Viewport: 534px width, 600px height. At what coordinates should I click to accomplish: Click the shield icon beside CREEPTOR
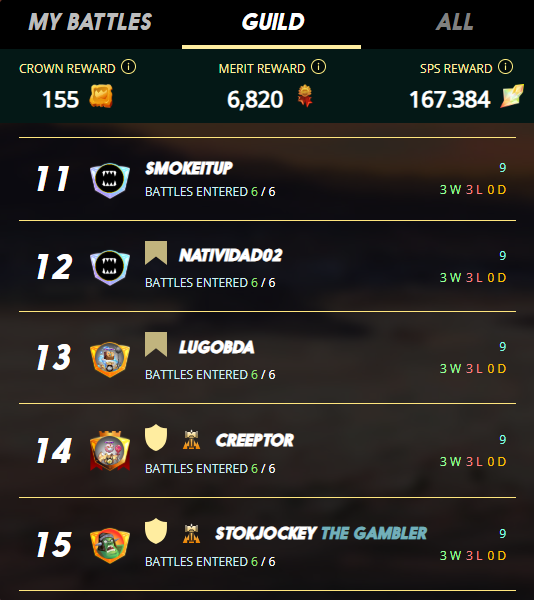click(156, 437)
